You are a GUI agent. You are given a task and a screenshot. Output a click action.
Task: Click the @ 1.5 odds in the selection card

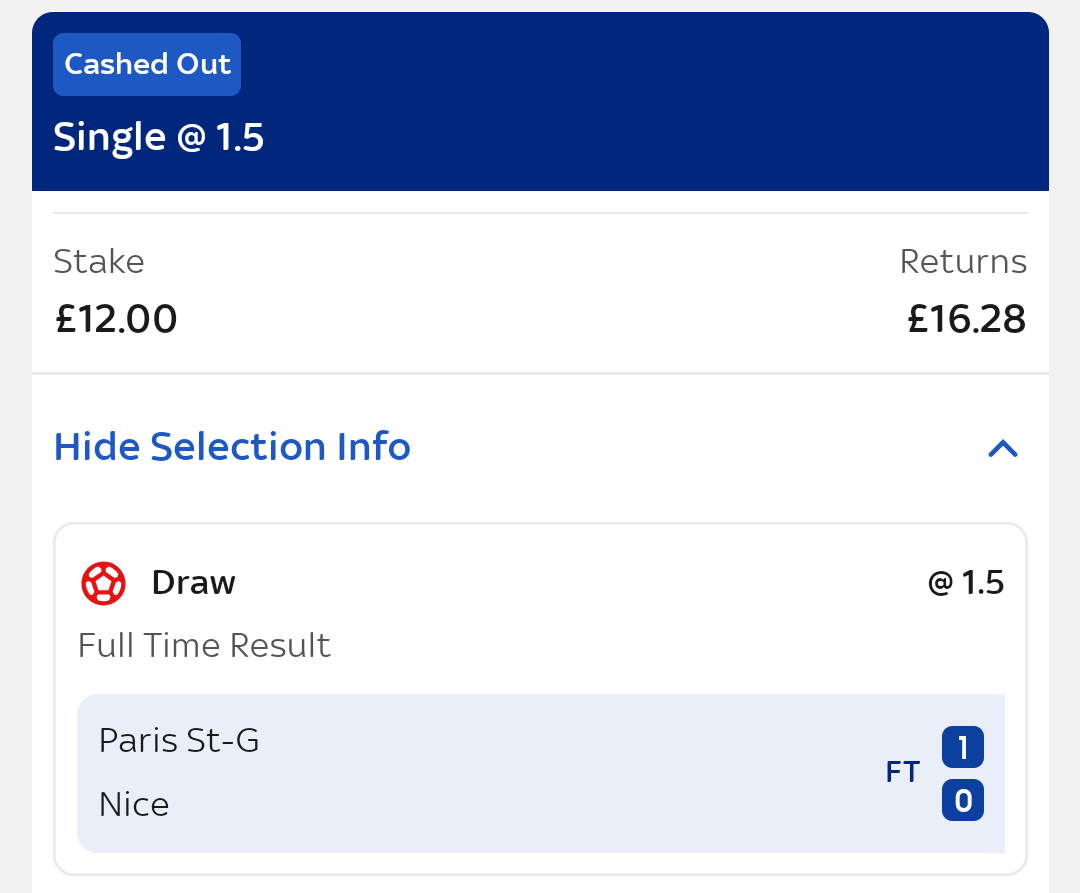pos(966,582)
